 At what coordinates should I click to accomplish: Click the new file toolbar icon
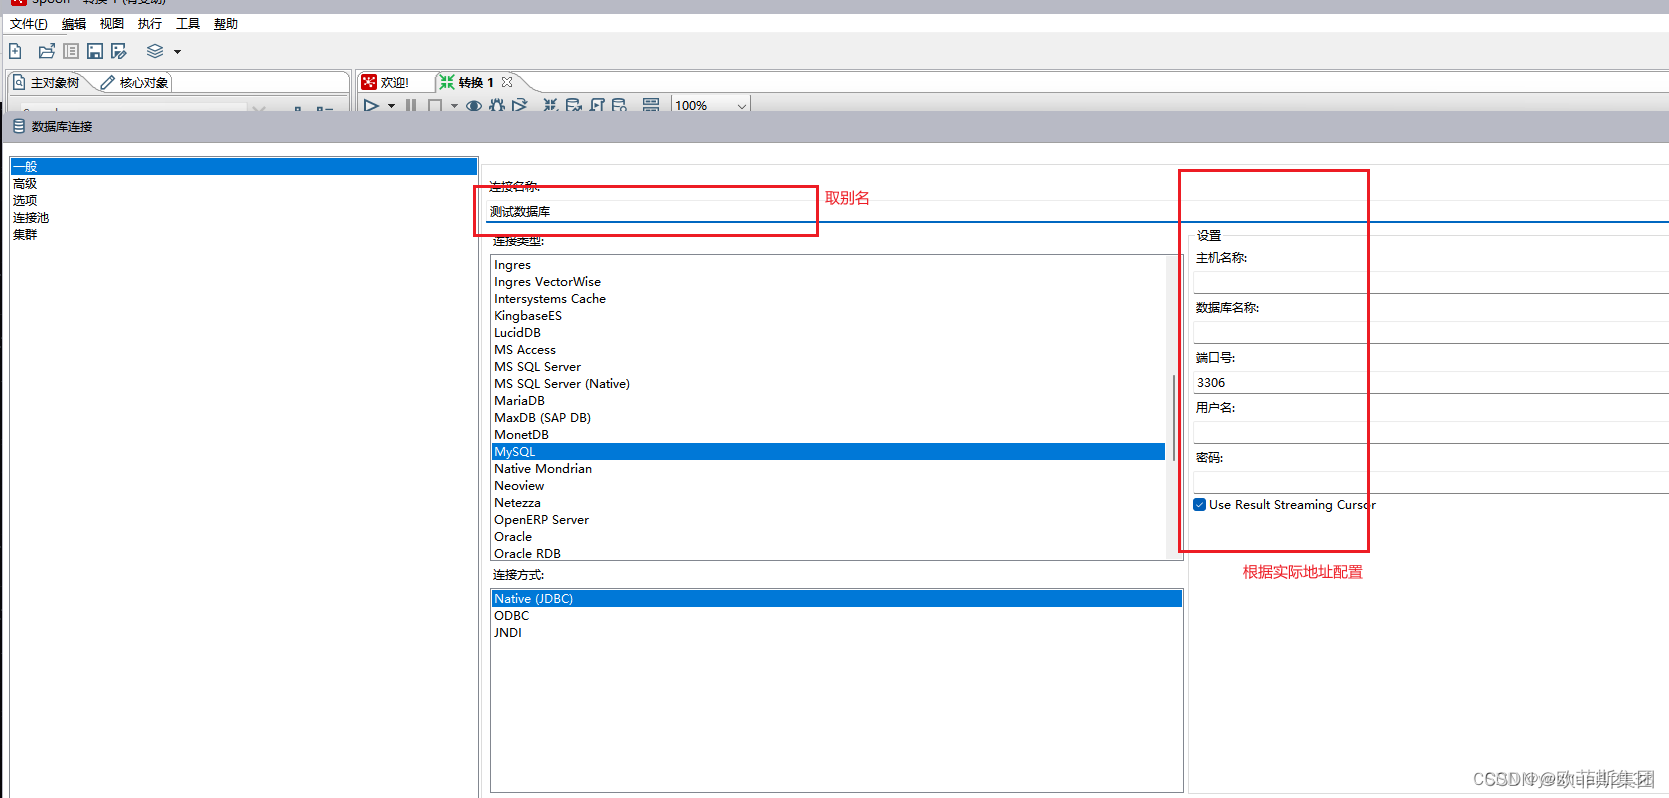(15, 51)
